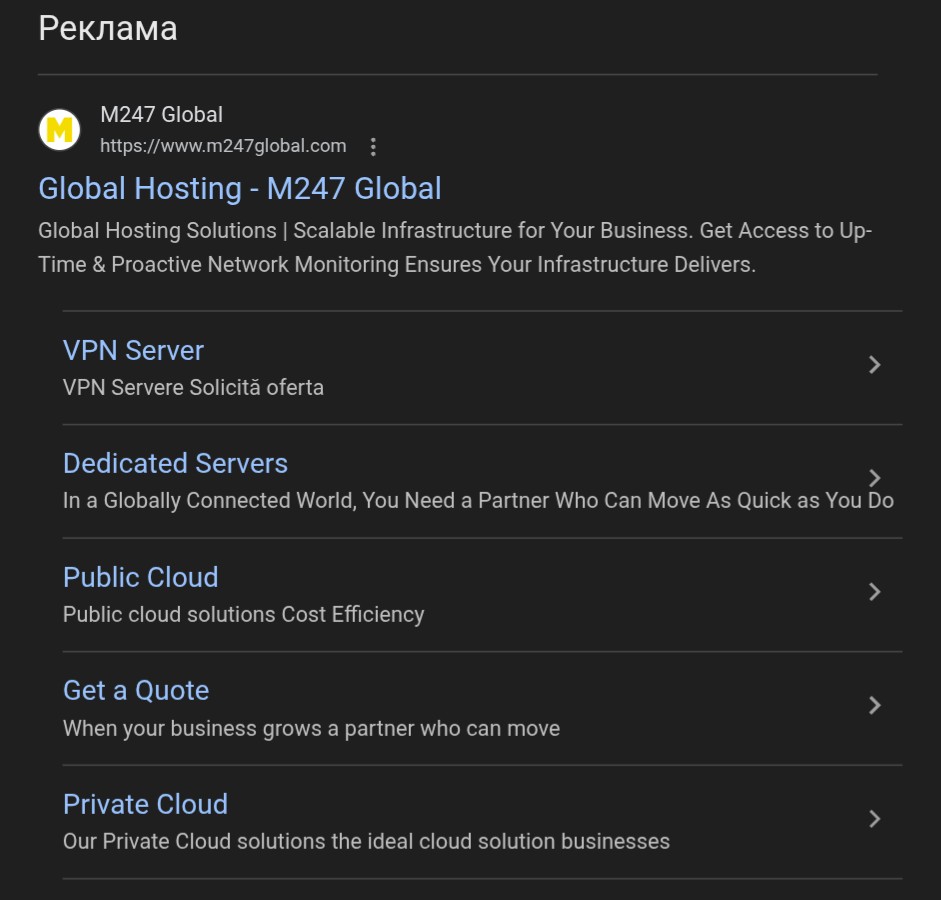Expand the Dedicated Servers row chevron
Screen dimensions: 941x900
pyautogui.click(x=874, y=478)
